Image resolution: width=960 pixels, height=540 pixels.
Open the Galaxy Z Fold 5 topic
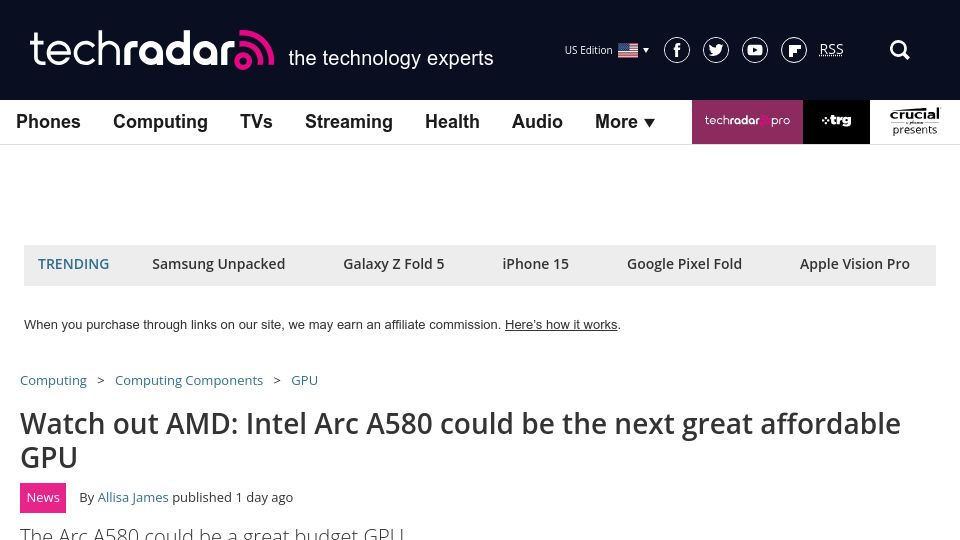click(x=394, y=264)
